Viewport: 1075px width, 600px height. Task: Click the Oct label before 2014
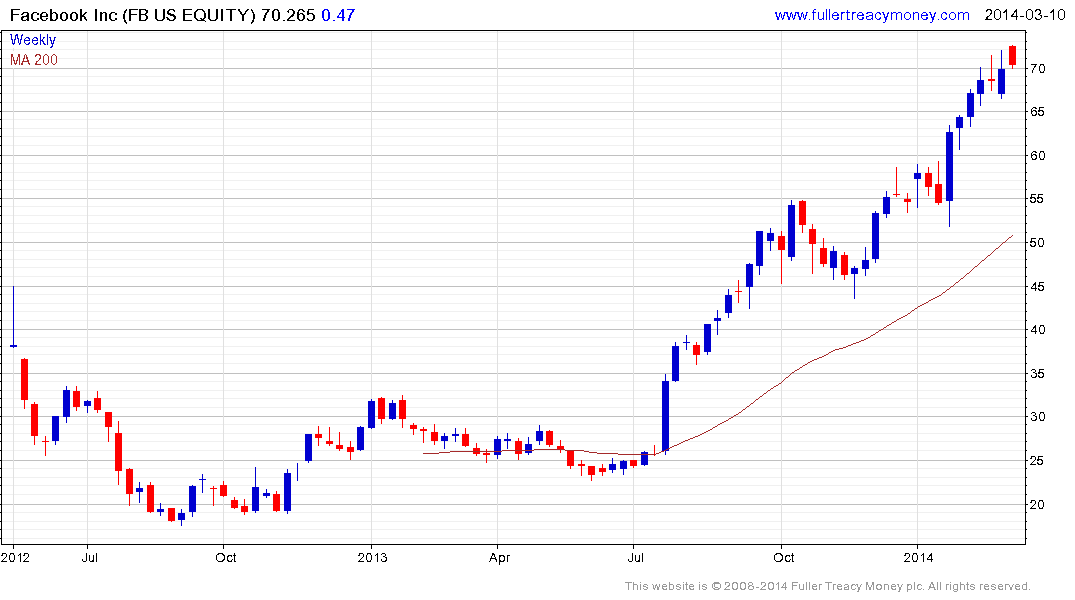pos(784,557)
